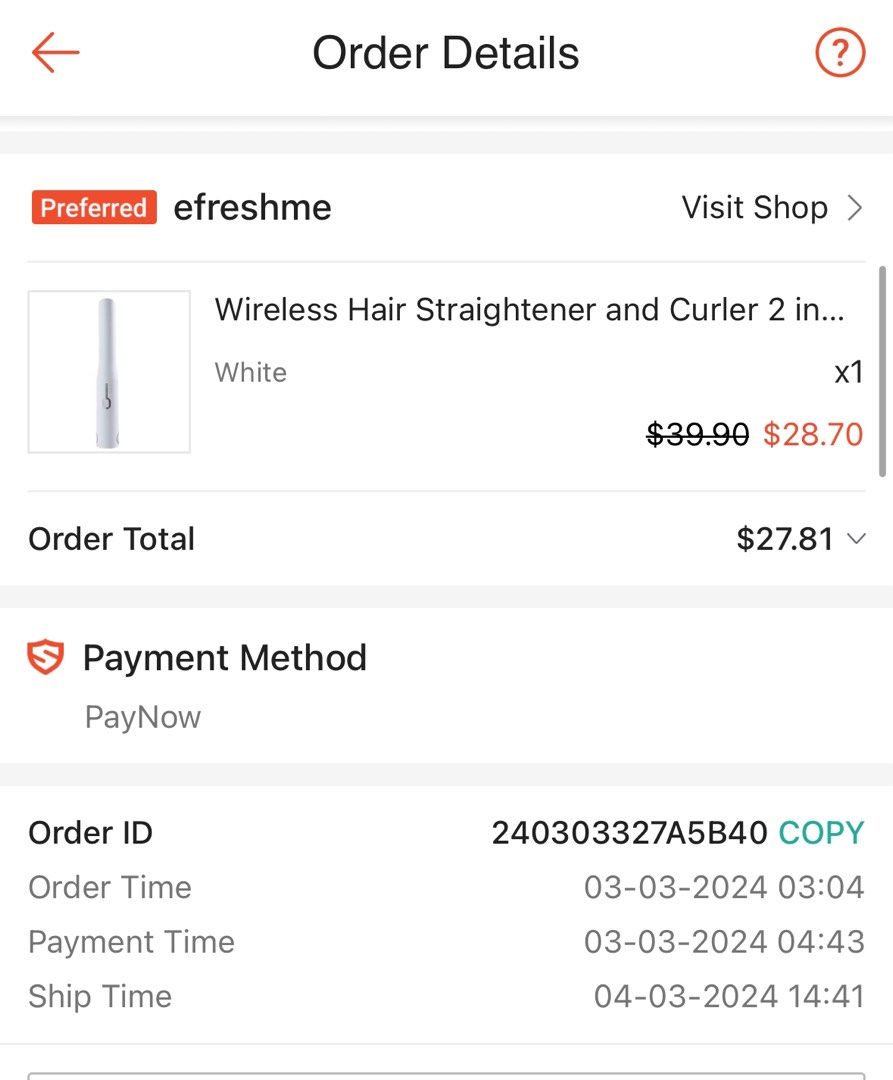Click the Visit Shop link

coord(754,208)
